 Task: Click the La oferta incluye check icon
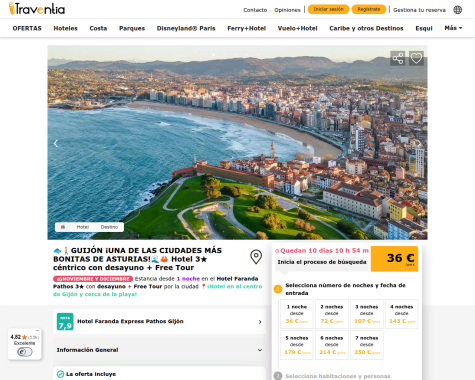coord(60,374)
